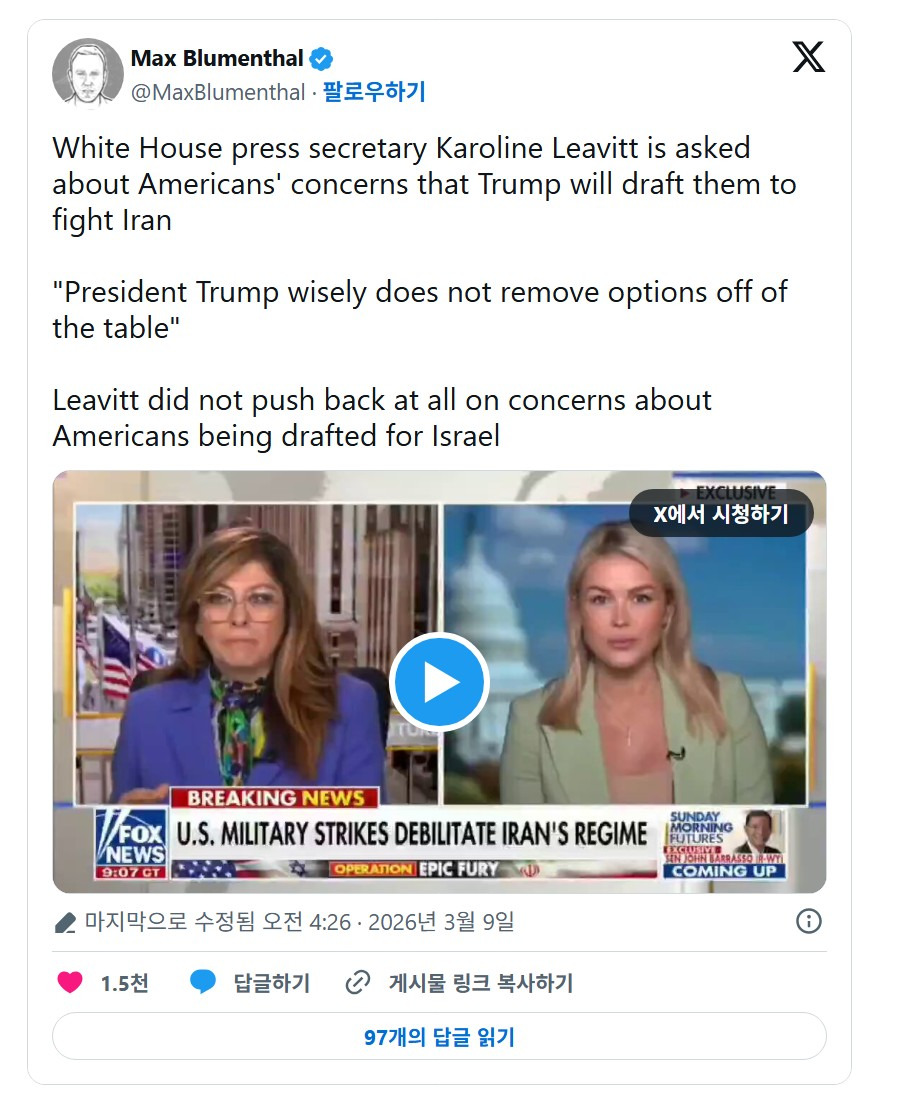Screen dimensions: 917x1099
Task: Open the 2026년 3월 9일 timestamp link
Action: pos(441,922)
